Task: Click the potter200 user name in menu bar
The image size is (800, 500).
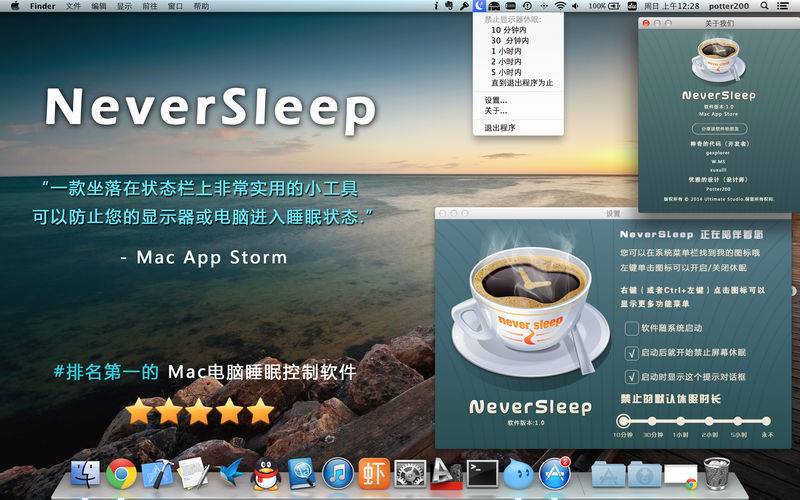Action: tap(729, 6)
